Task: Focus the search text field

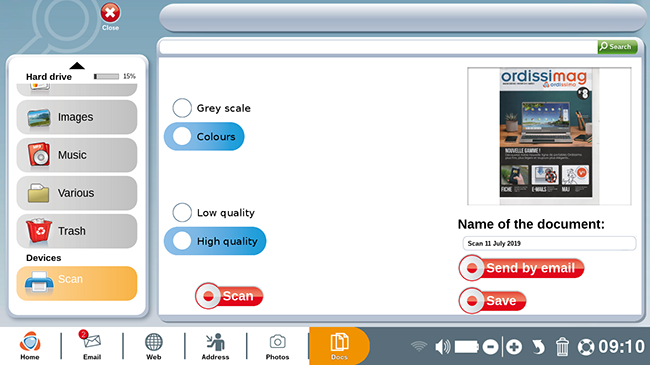Action: coord(378,47)
